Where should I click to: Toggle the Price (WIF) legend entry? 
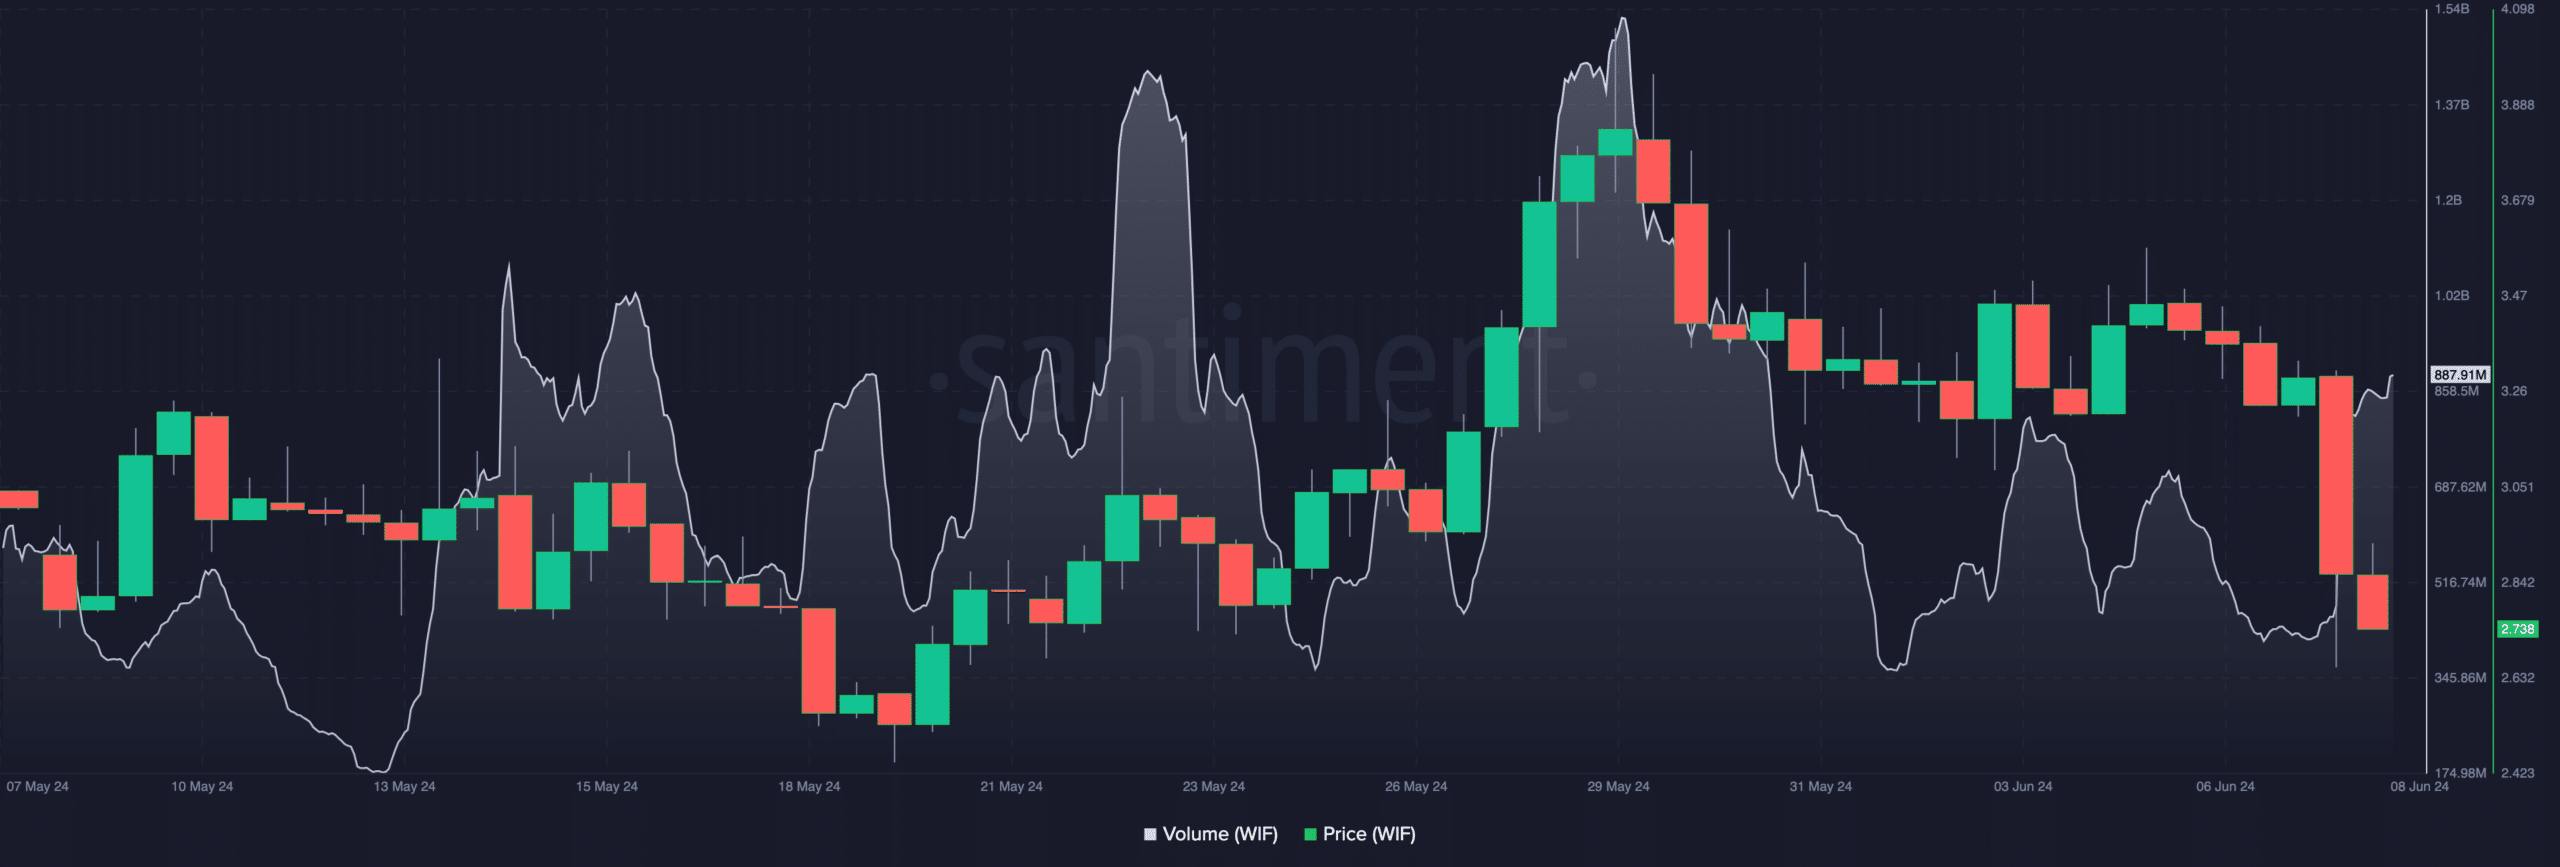click(1360, 834)
